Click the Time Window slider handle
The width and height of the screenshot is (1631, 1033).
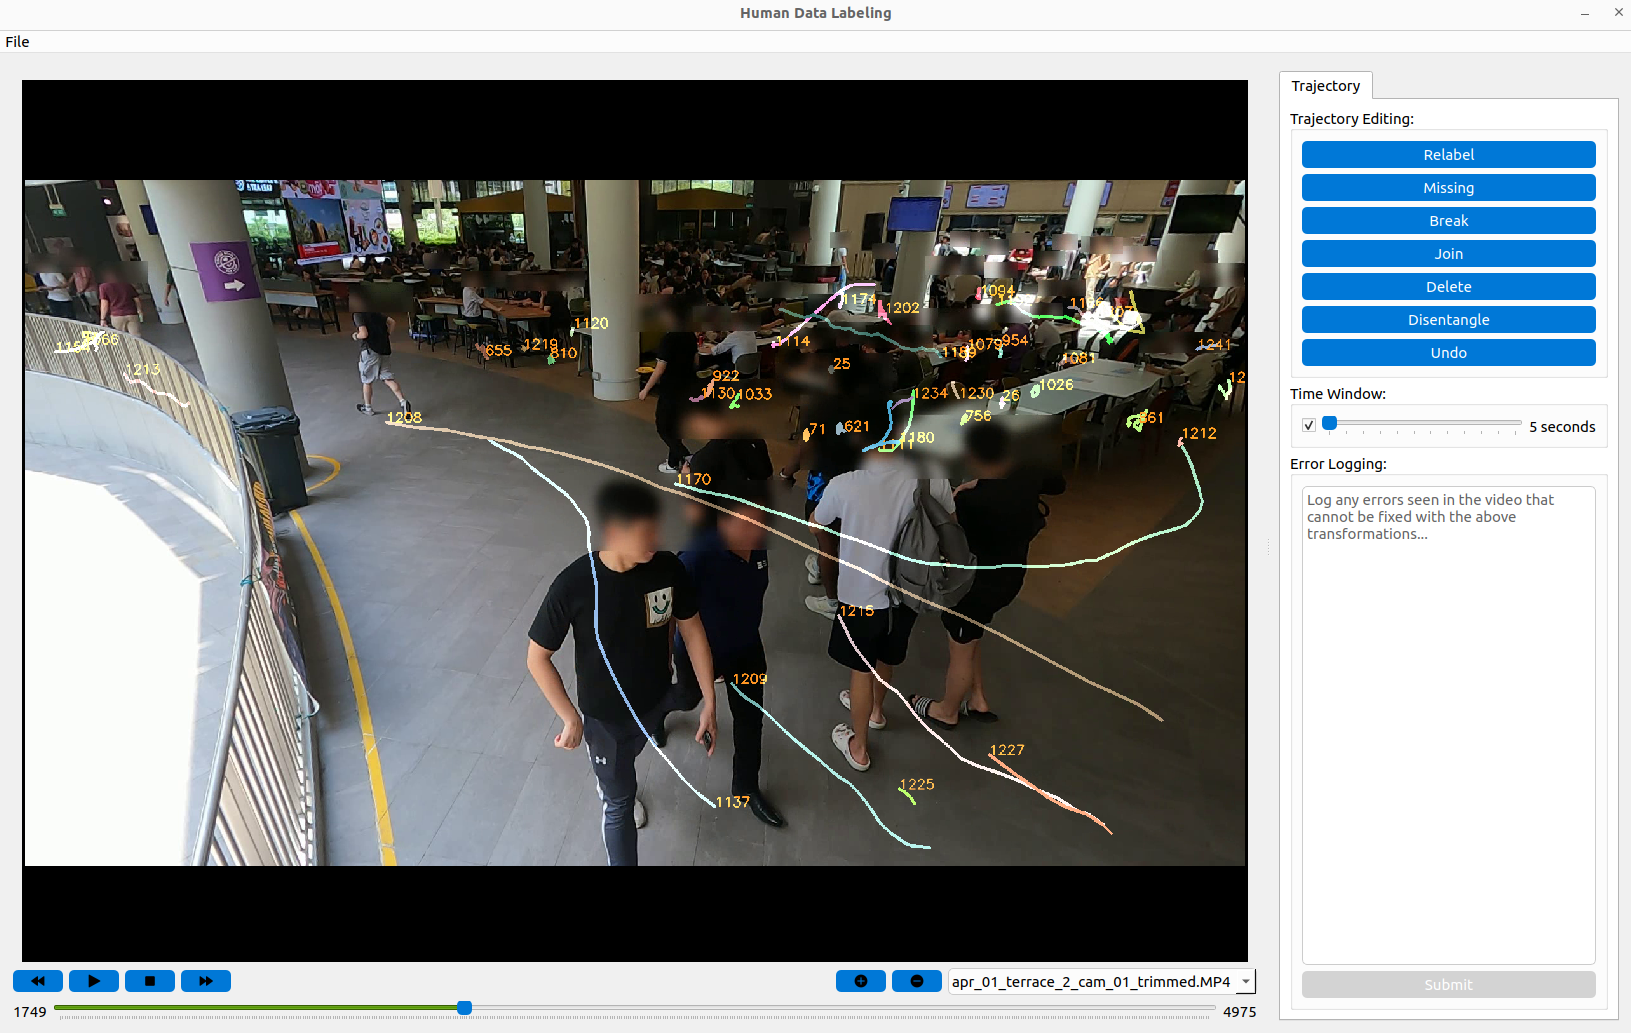pyautogui.click(x=1330, y=423)
